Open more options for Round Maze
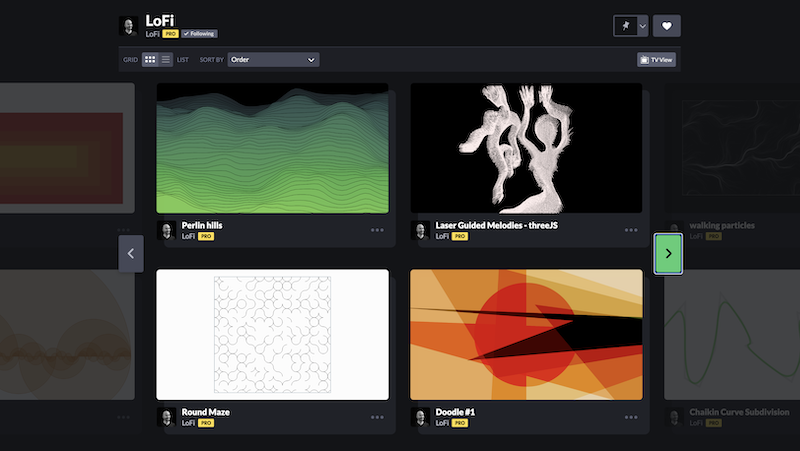The width and height of the screenshot is (800, 451). [377, 417]
